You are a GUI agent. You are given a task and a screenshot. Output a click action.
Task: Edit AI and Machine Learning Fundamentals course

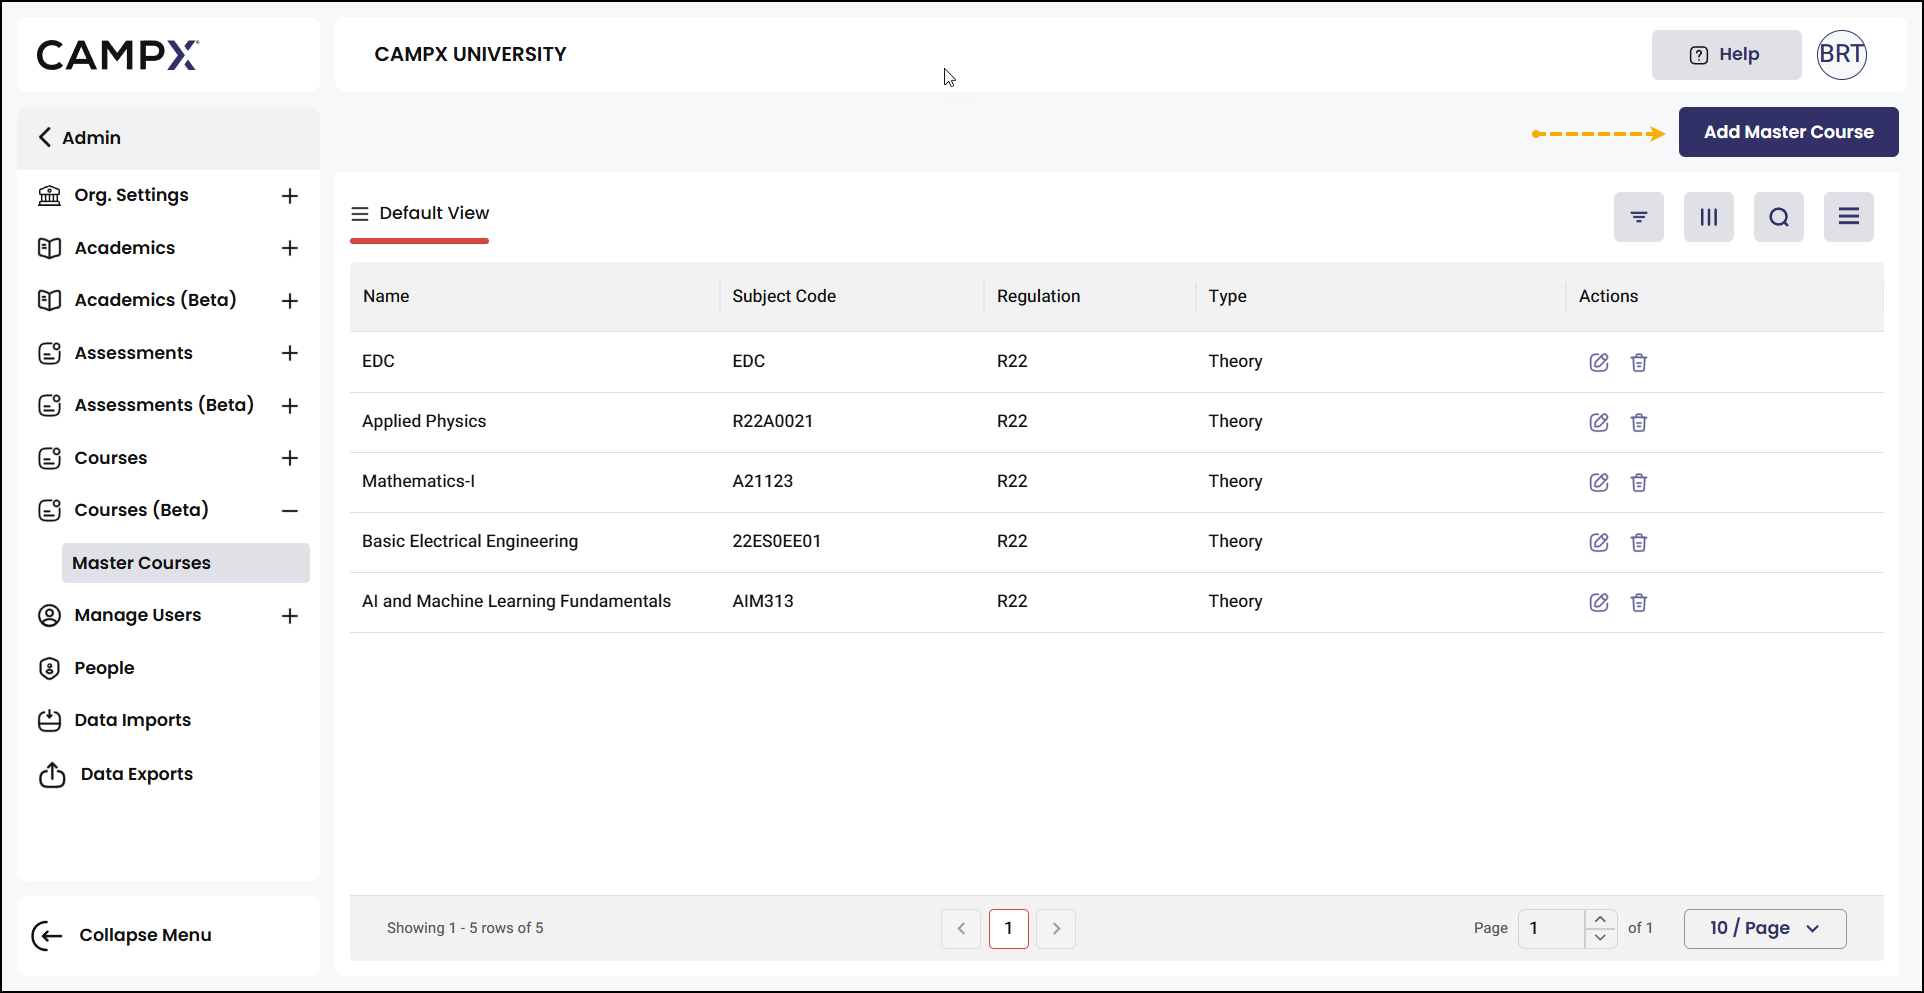1599,602
